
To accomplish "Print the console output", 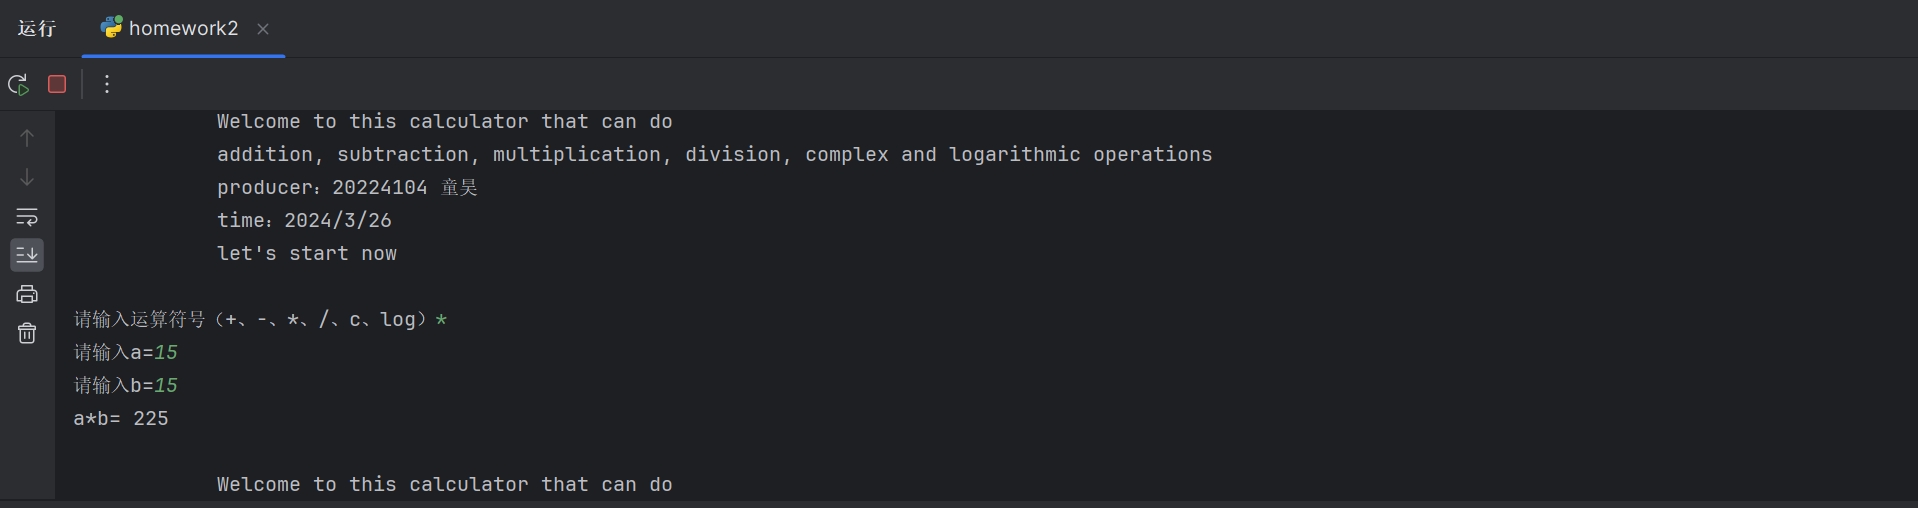I will (27, 294).
